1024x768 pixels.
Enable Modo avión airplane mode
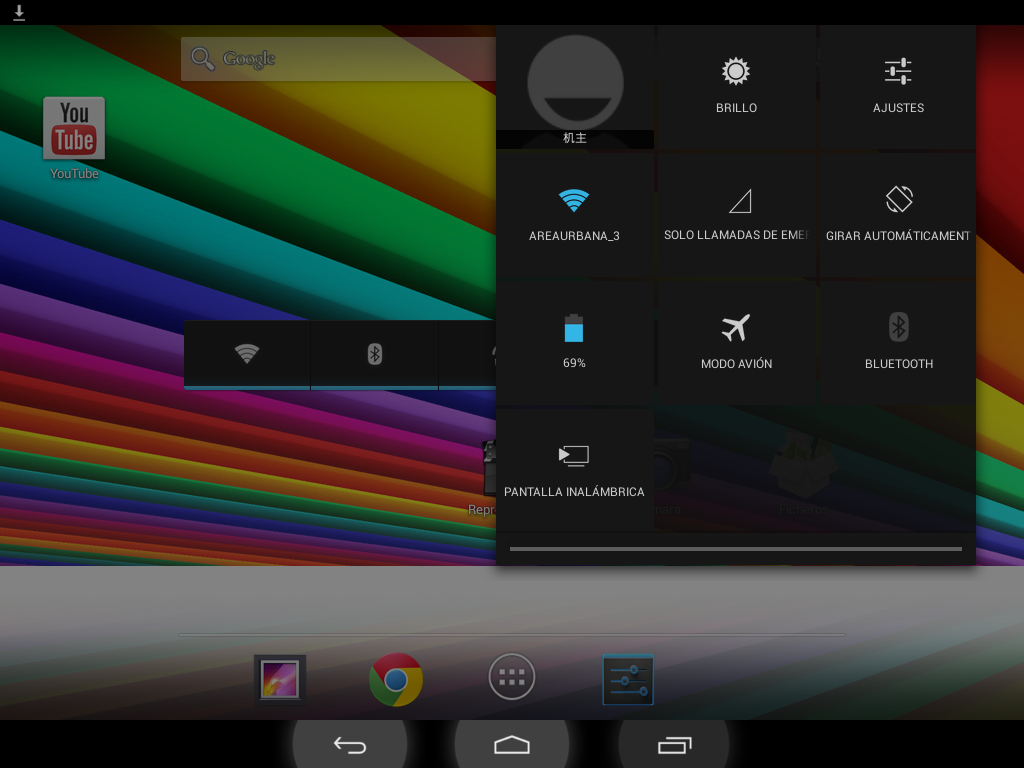point(736,342)
